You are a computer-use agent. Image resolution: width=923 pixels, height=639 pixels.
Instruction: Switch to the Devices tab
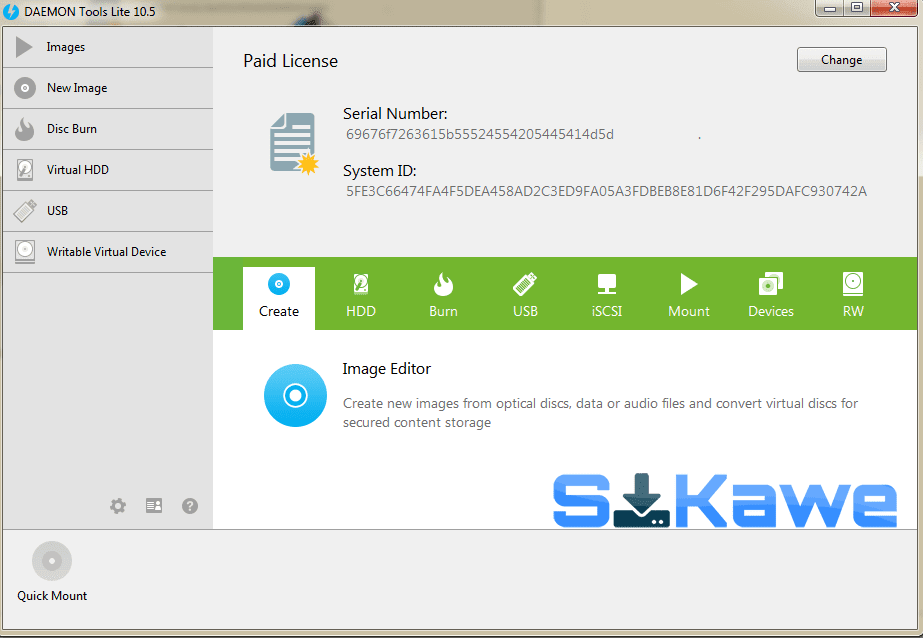coord(771,297)
